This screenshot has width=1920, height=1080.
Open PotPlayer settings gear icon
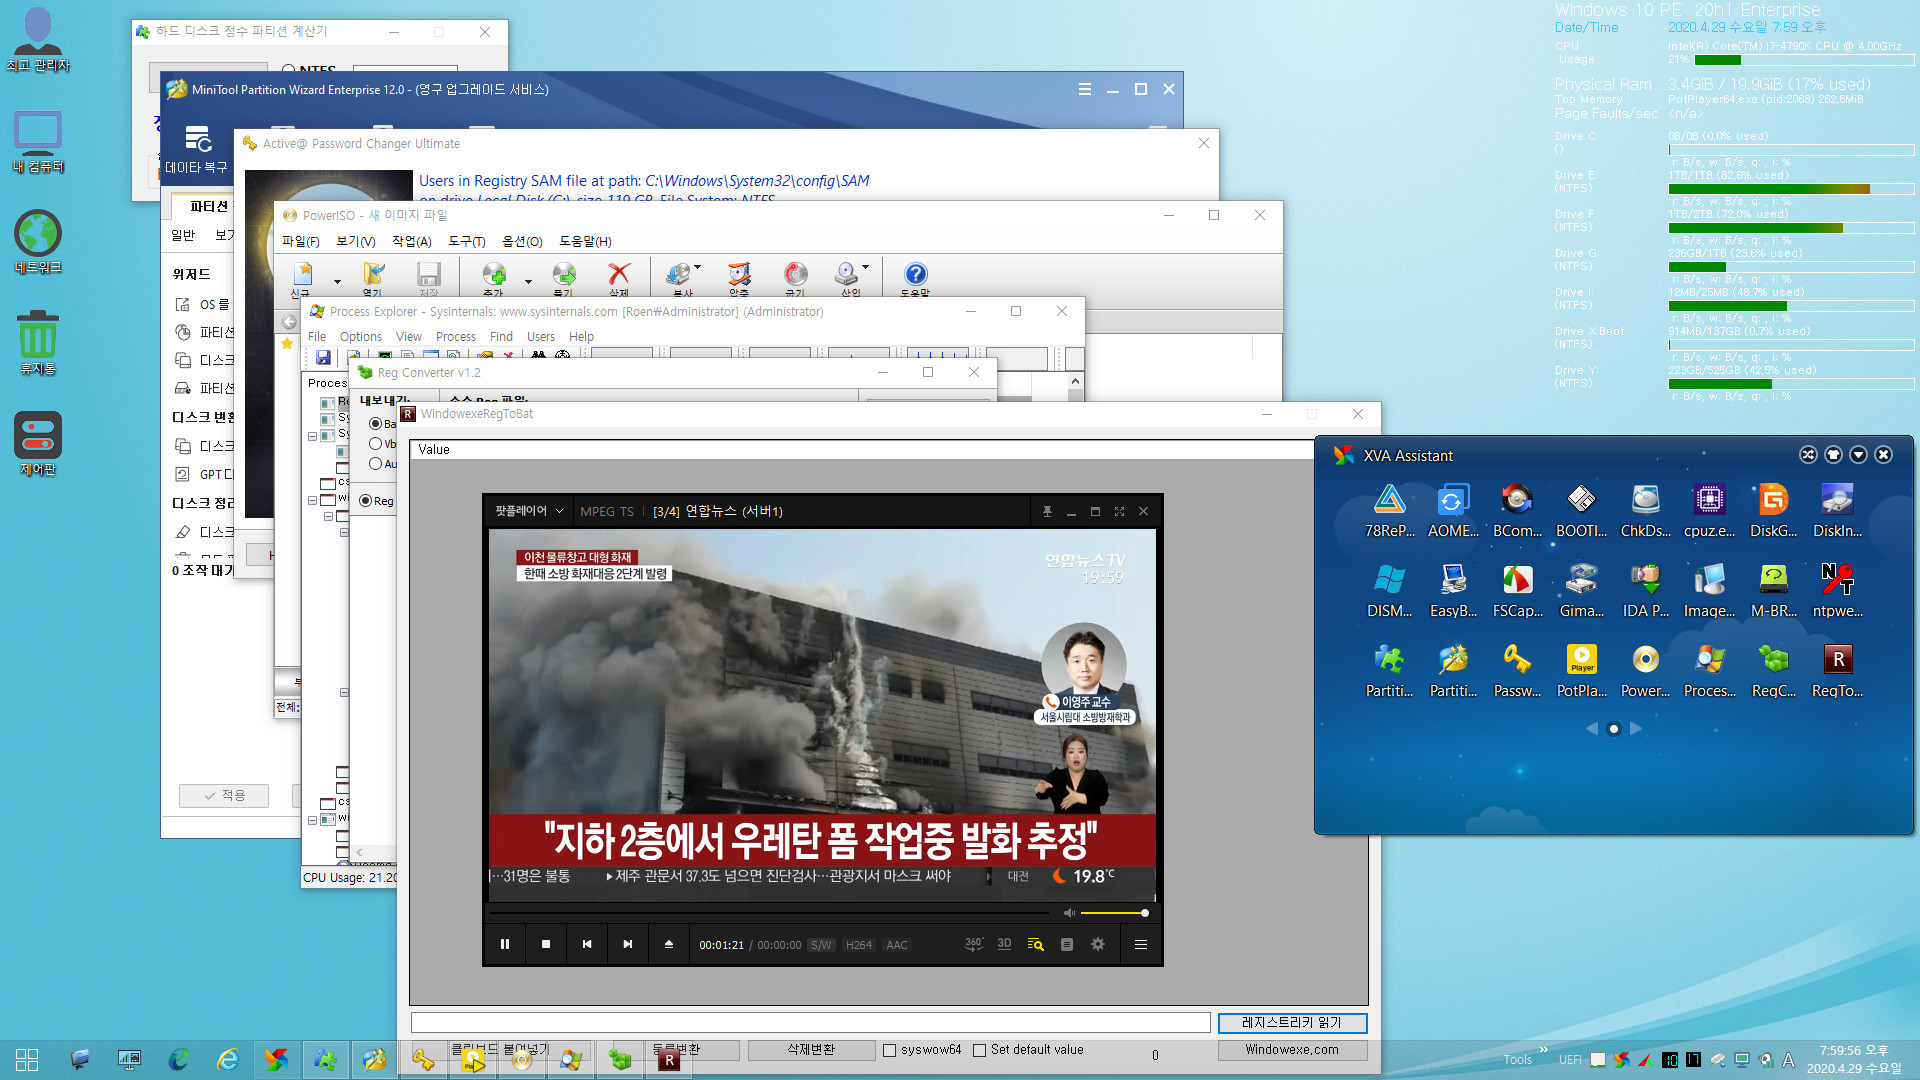pyautogui.click(x=1098, y=944)
